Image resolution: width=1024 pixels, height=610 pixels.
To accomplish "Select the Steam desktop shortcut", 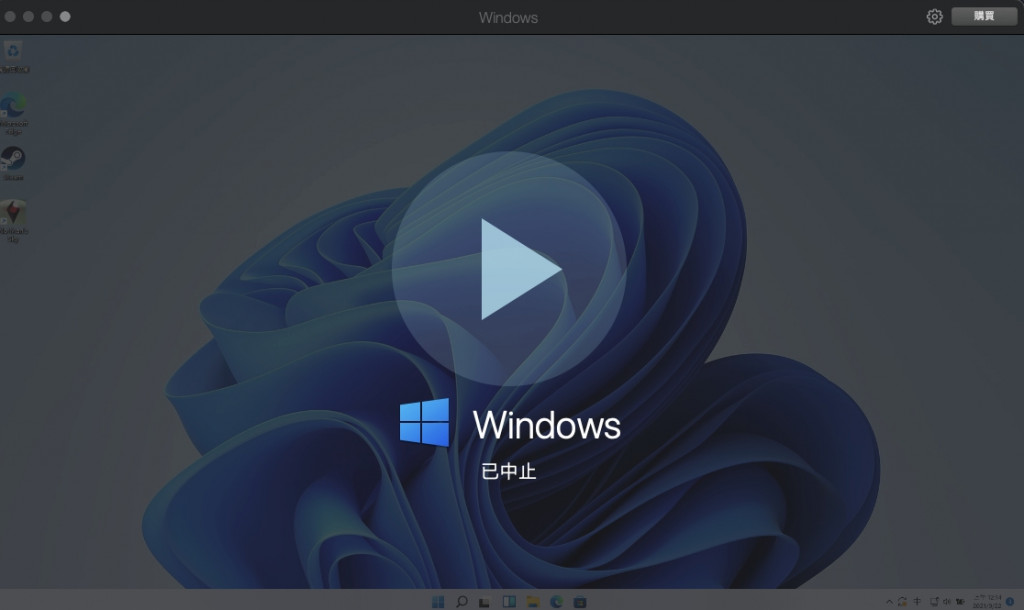I will click(13, 163).
